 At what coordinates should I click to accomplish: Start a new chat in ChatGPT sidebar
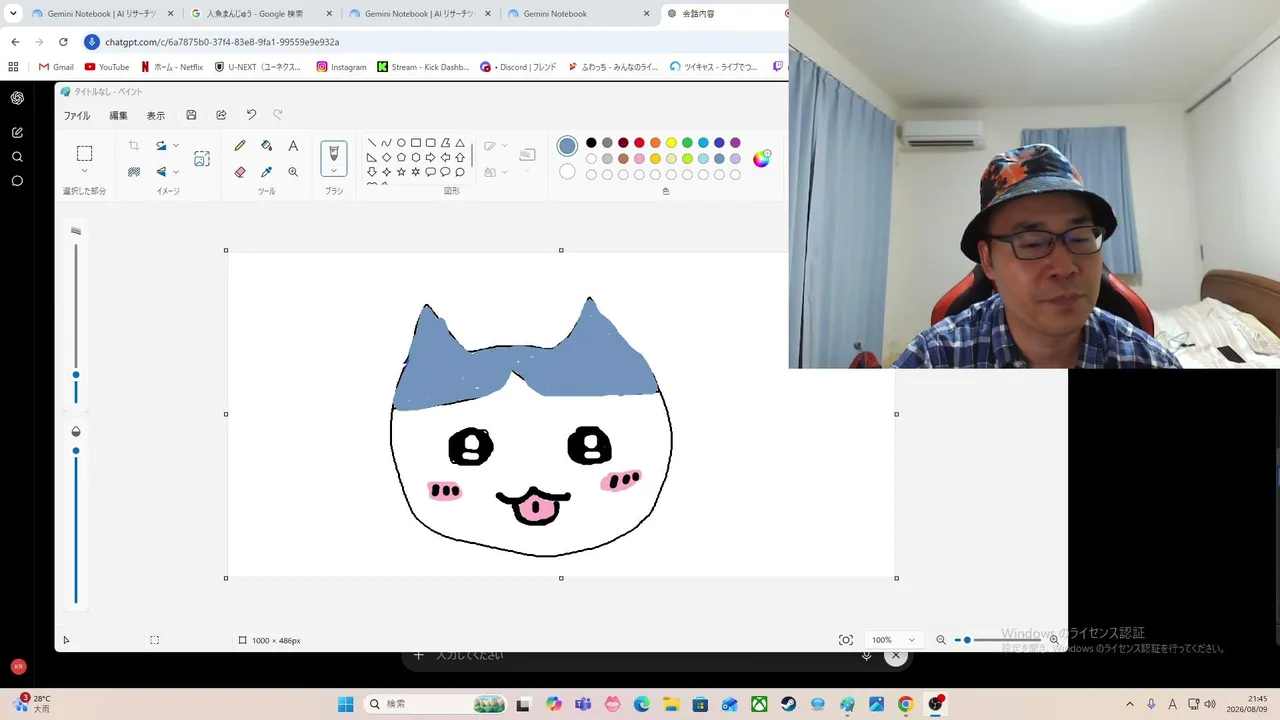[17, 132]
